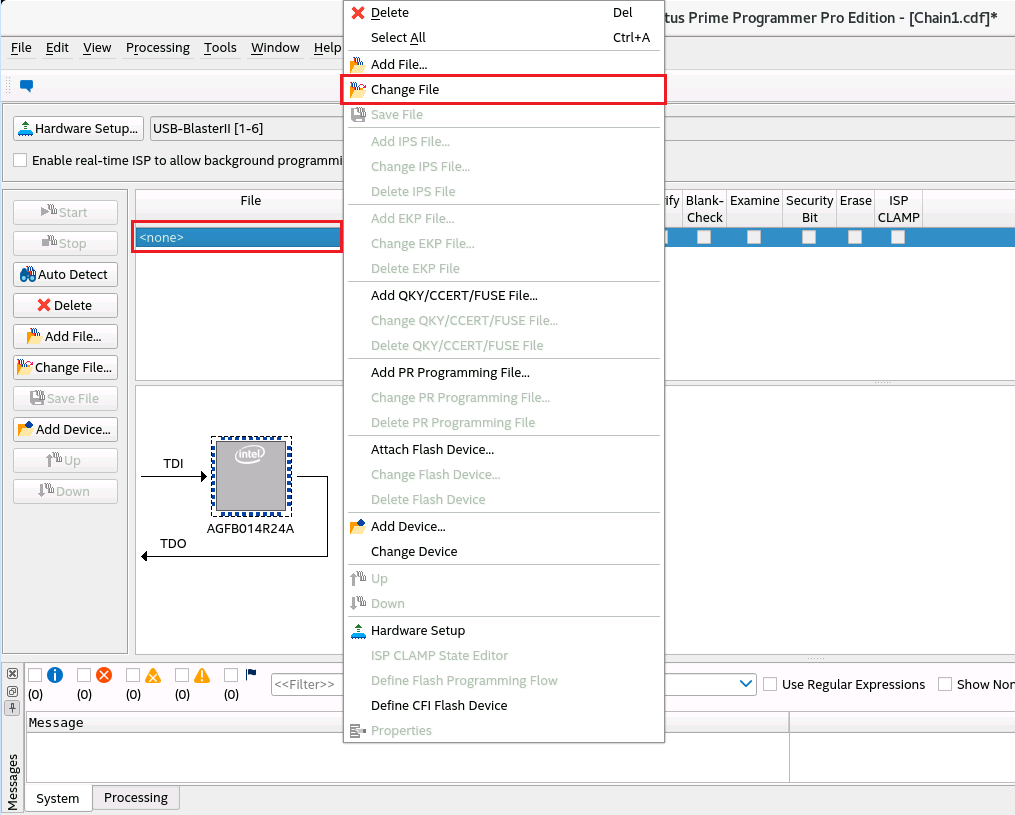This screenshot has width=1015, height=815.
Task: Click the Error message filter icon
Action: click(104, 675)
